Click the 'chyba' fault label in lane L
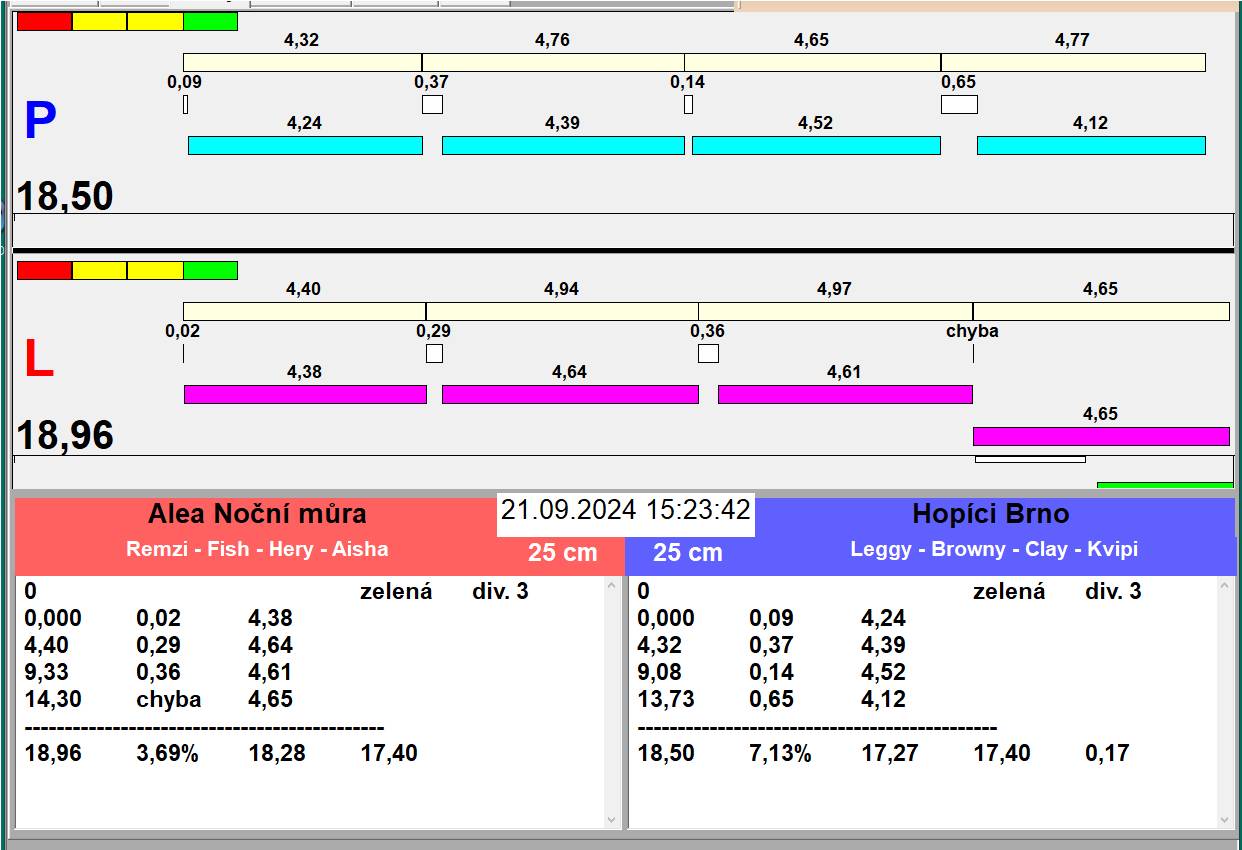This screenshot has height=850, width=1242. click(x=972, y=331)
